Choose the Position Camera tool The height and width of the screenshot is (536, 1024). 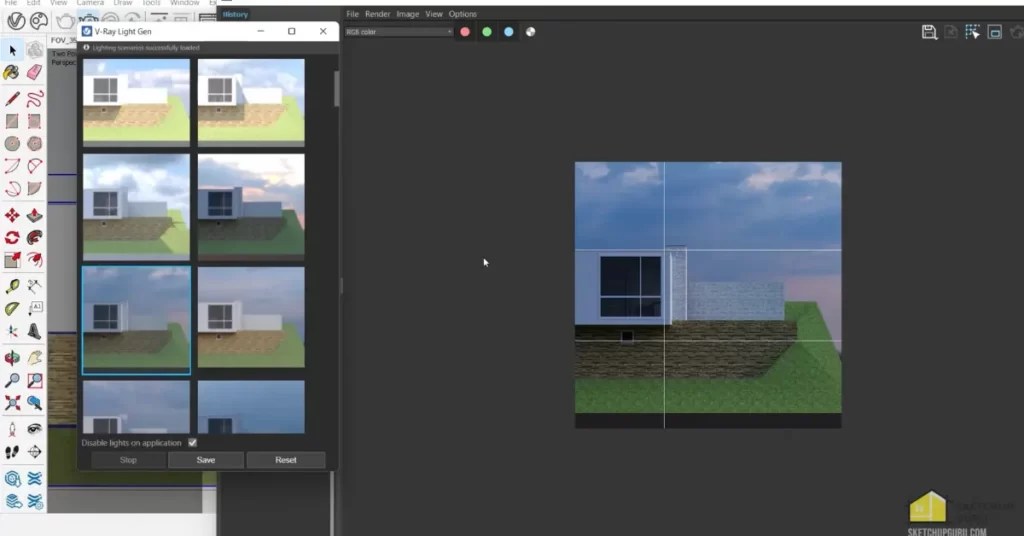coord(12,429)
